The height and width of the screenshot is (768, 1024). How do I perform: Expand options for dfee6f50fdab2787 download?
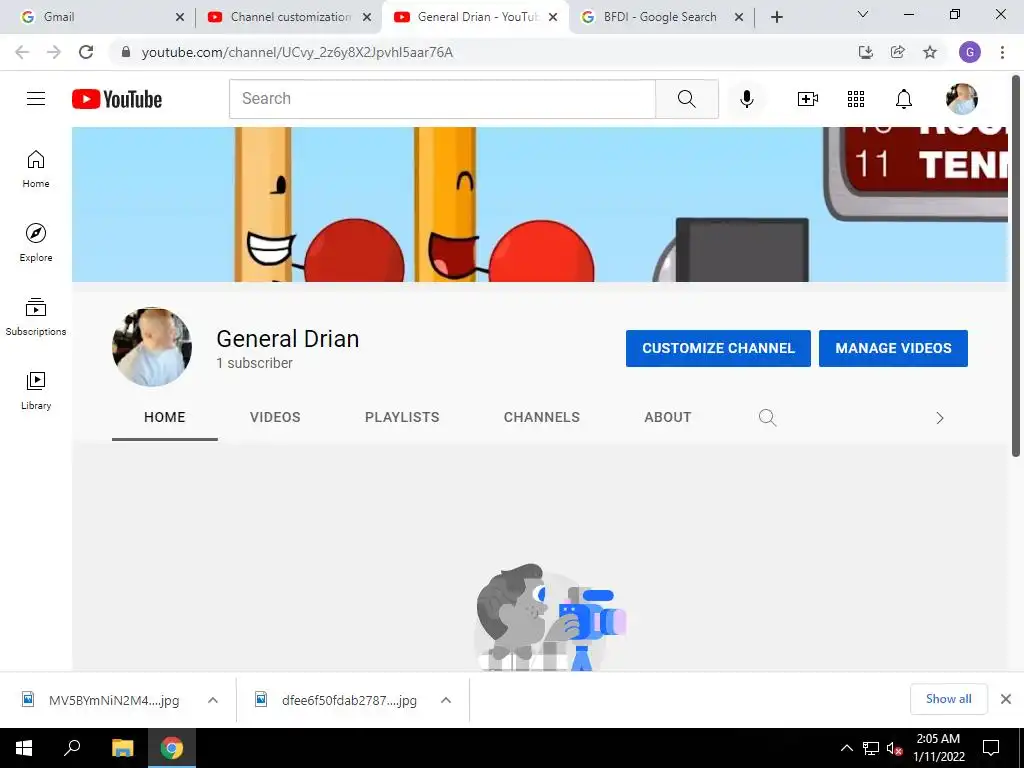pos(446,700)
